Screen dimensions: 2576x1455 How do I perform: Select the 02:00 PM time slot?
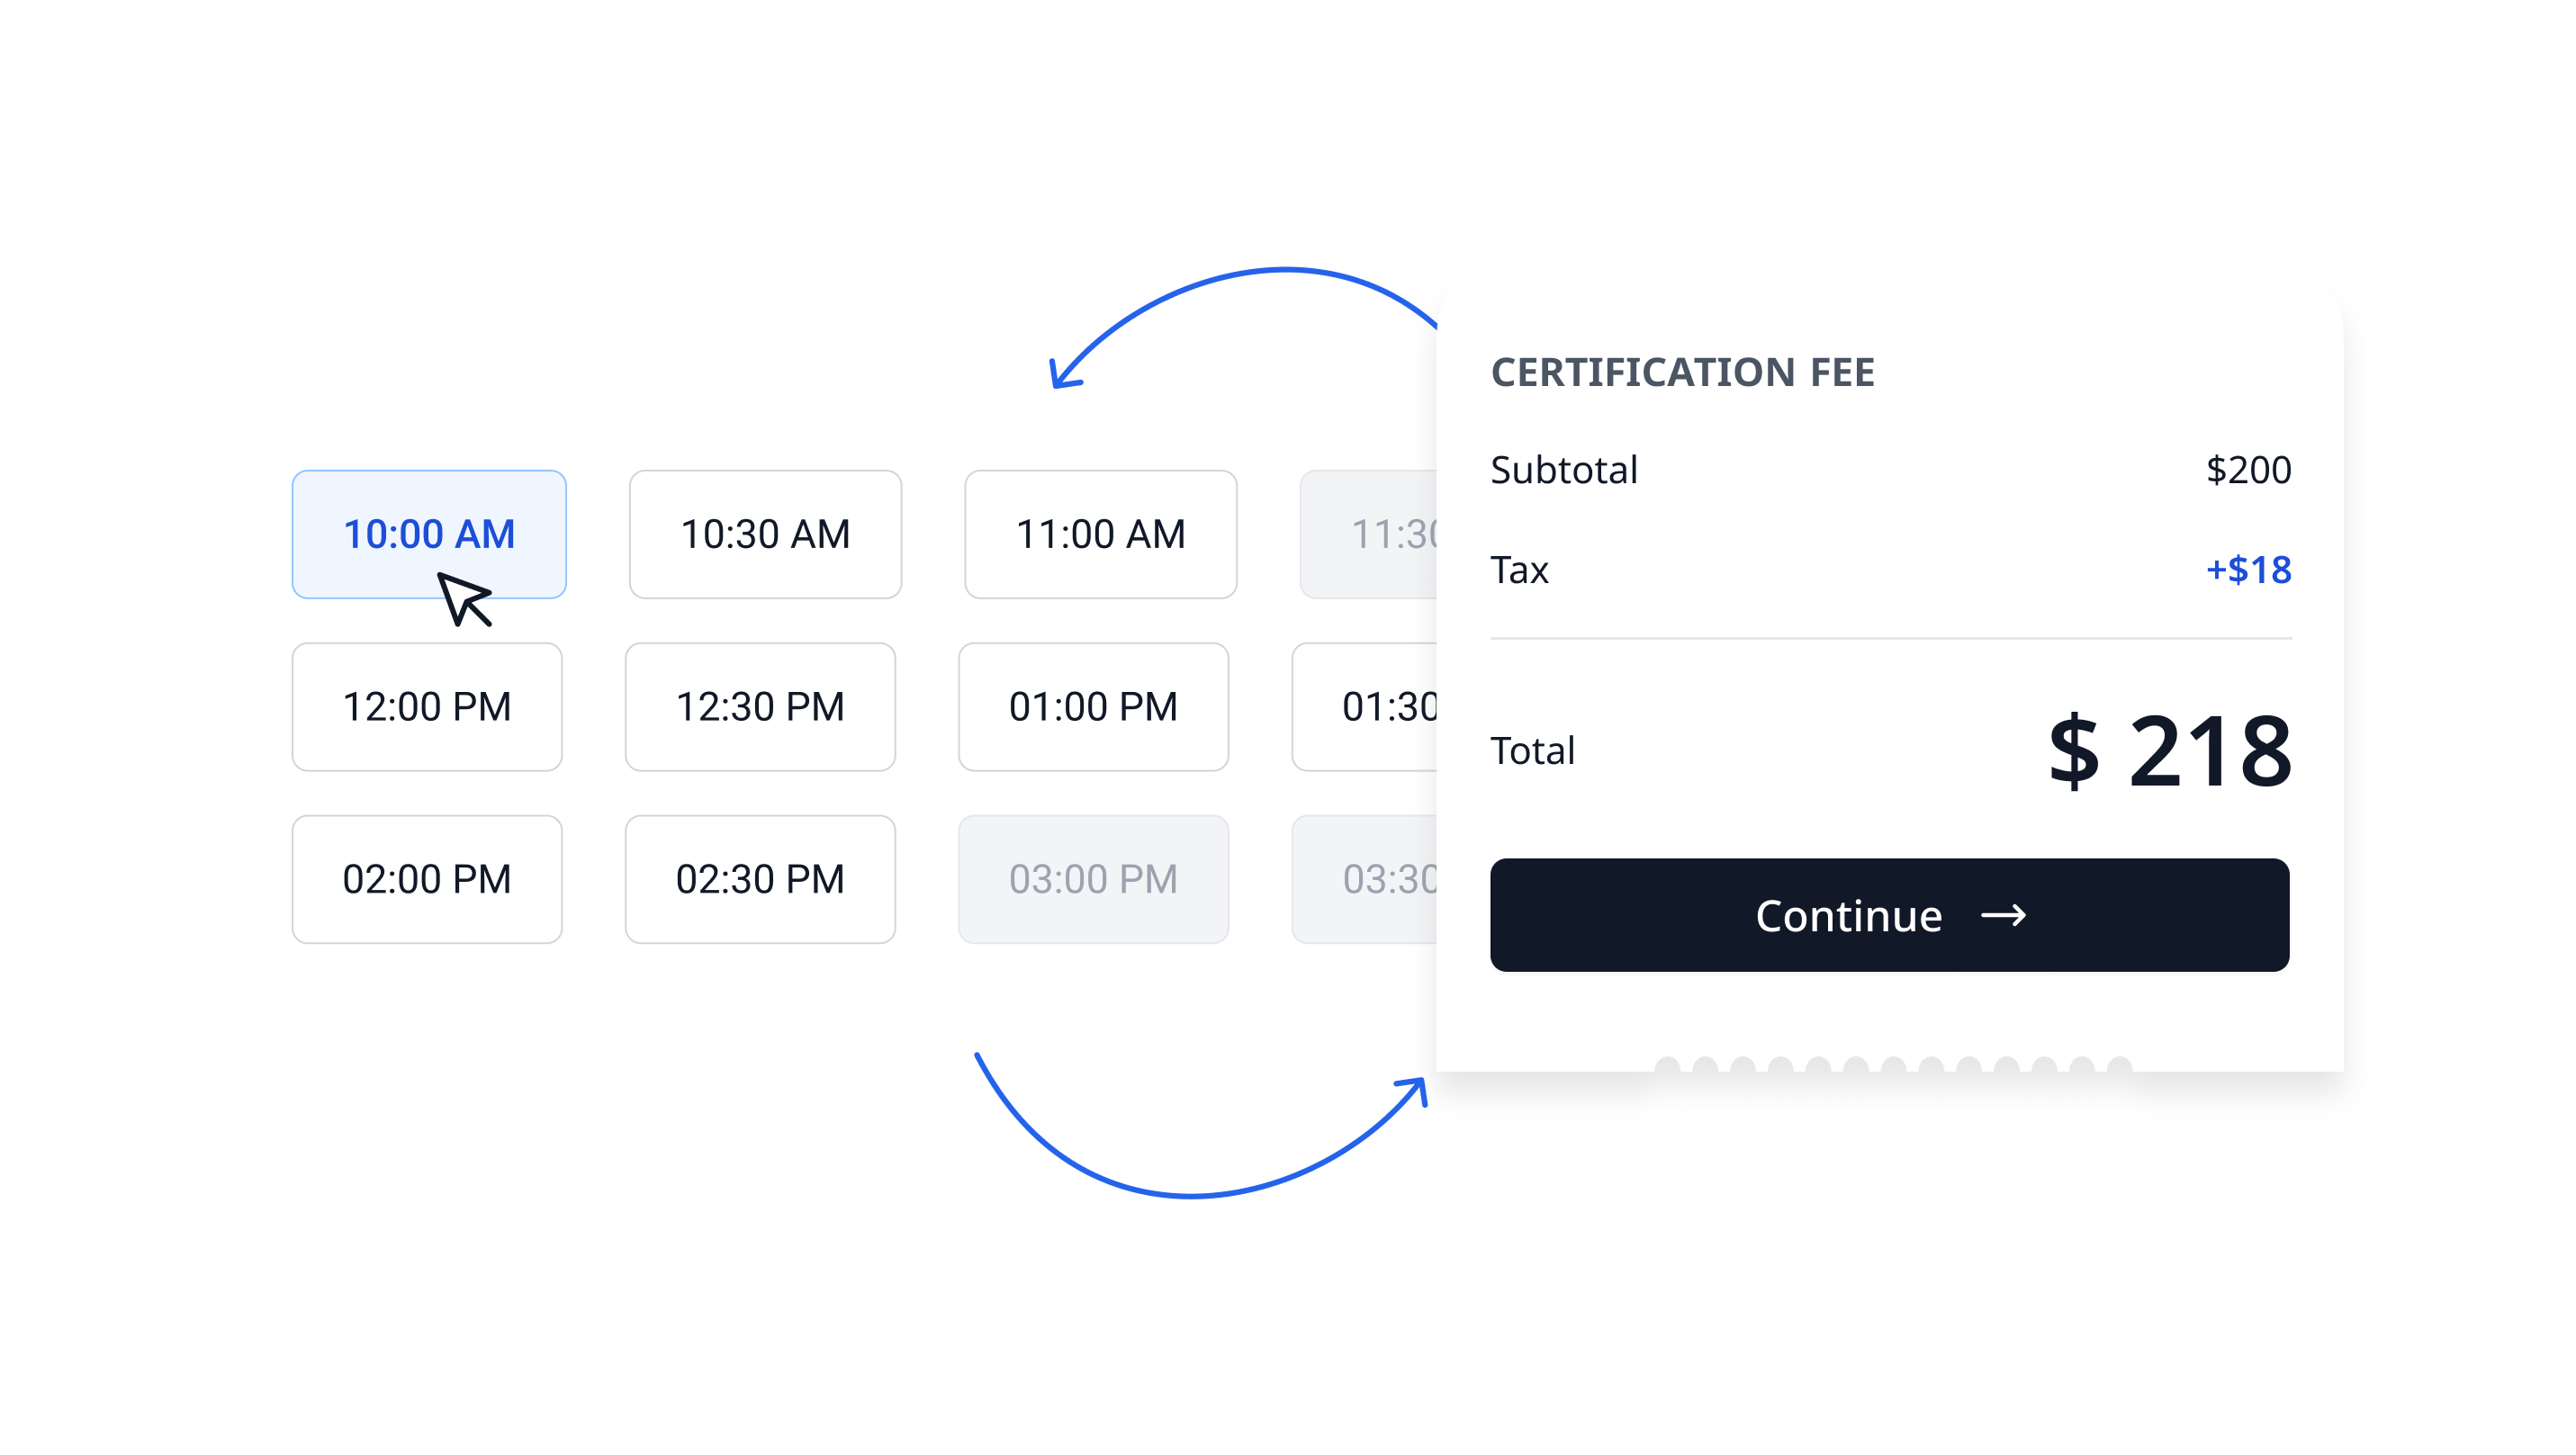428,879
